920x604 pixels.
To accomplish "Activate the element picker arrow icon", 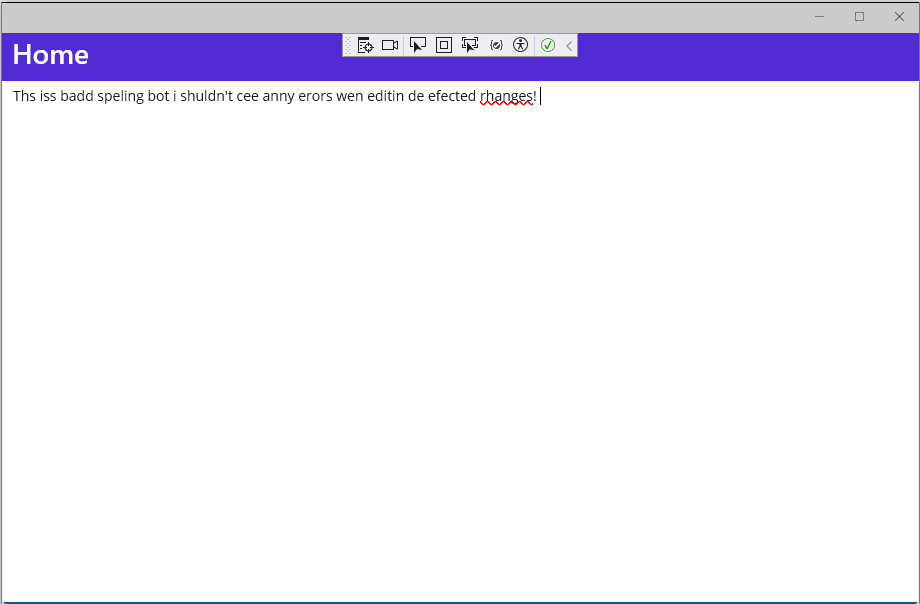I will (x=418, y=45).
